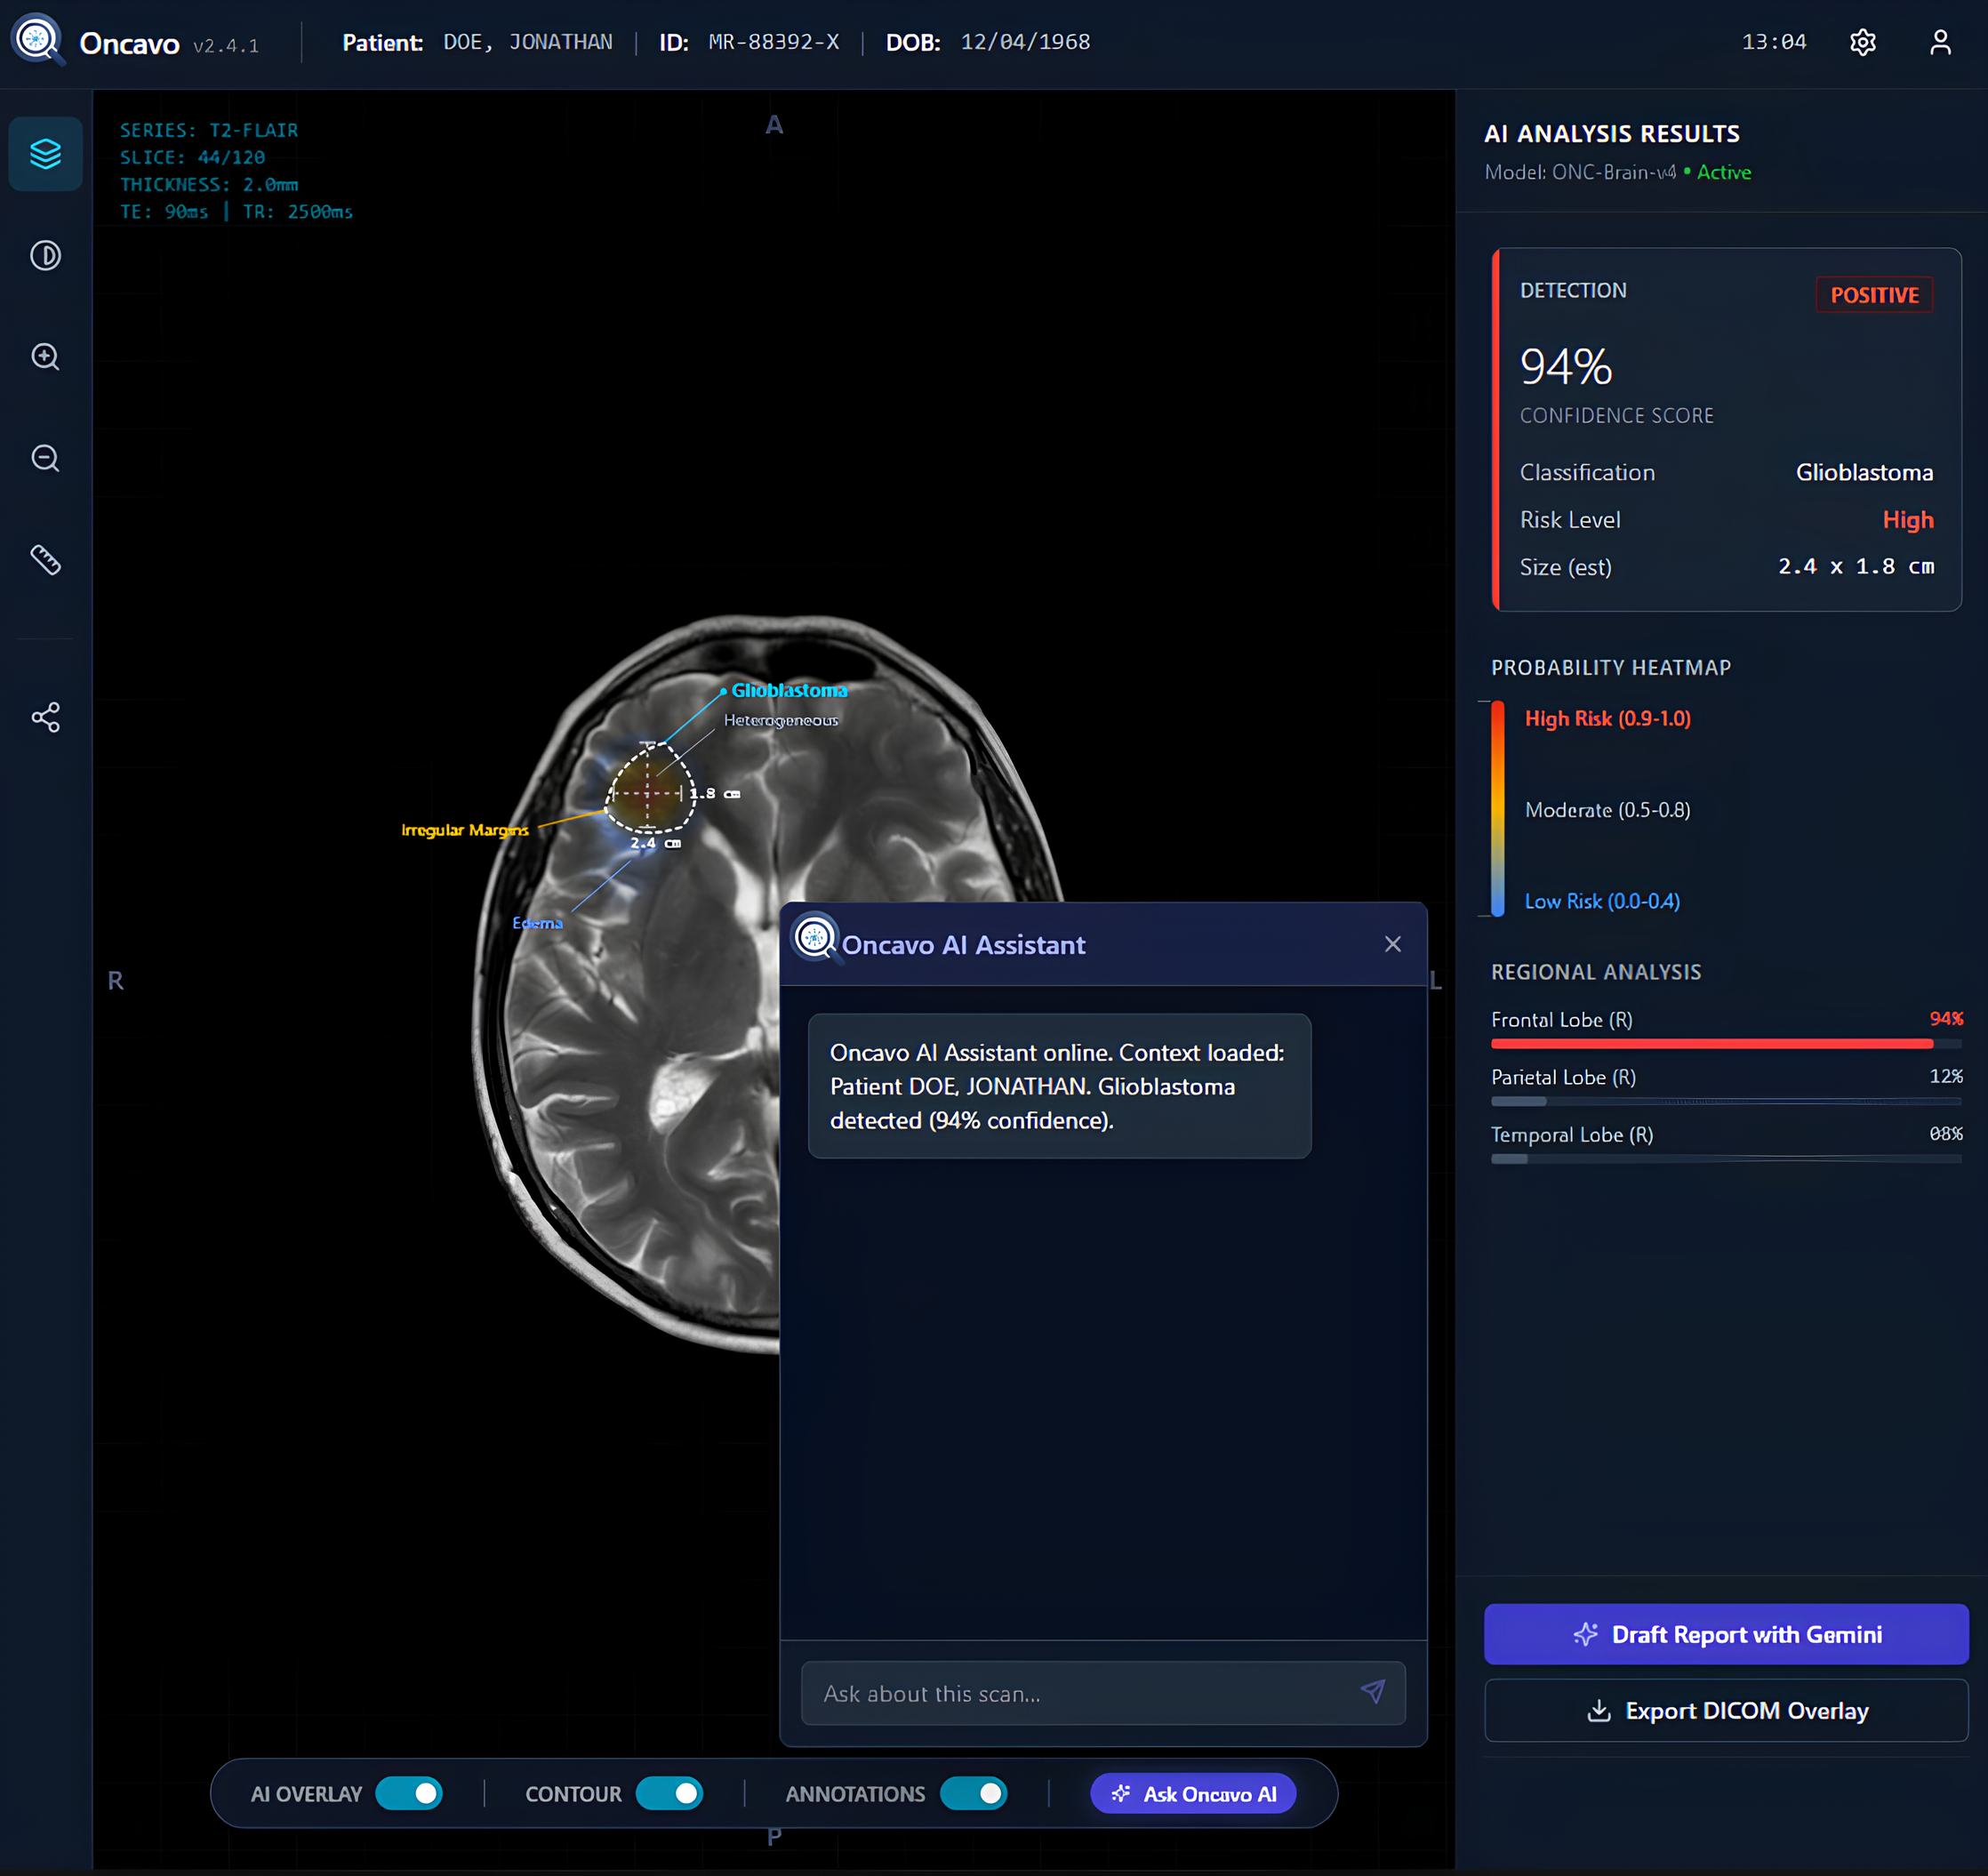Click Export DICOM Overlay button
The width and height of the screenshot is (1988, 1876).
tap(1725, 1711)
